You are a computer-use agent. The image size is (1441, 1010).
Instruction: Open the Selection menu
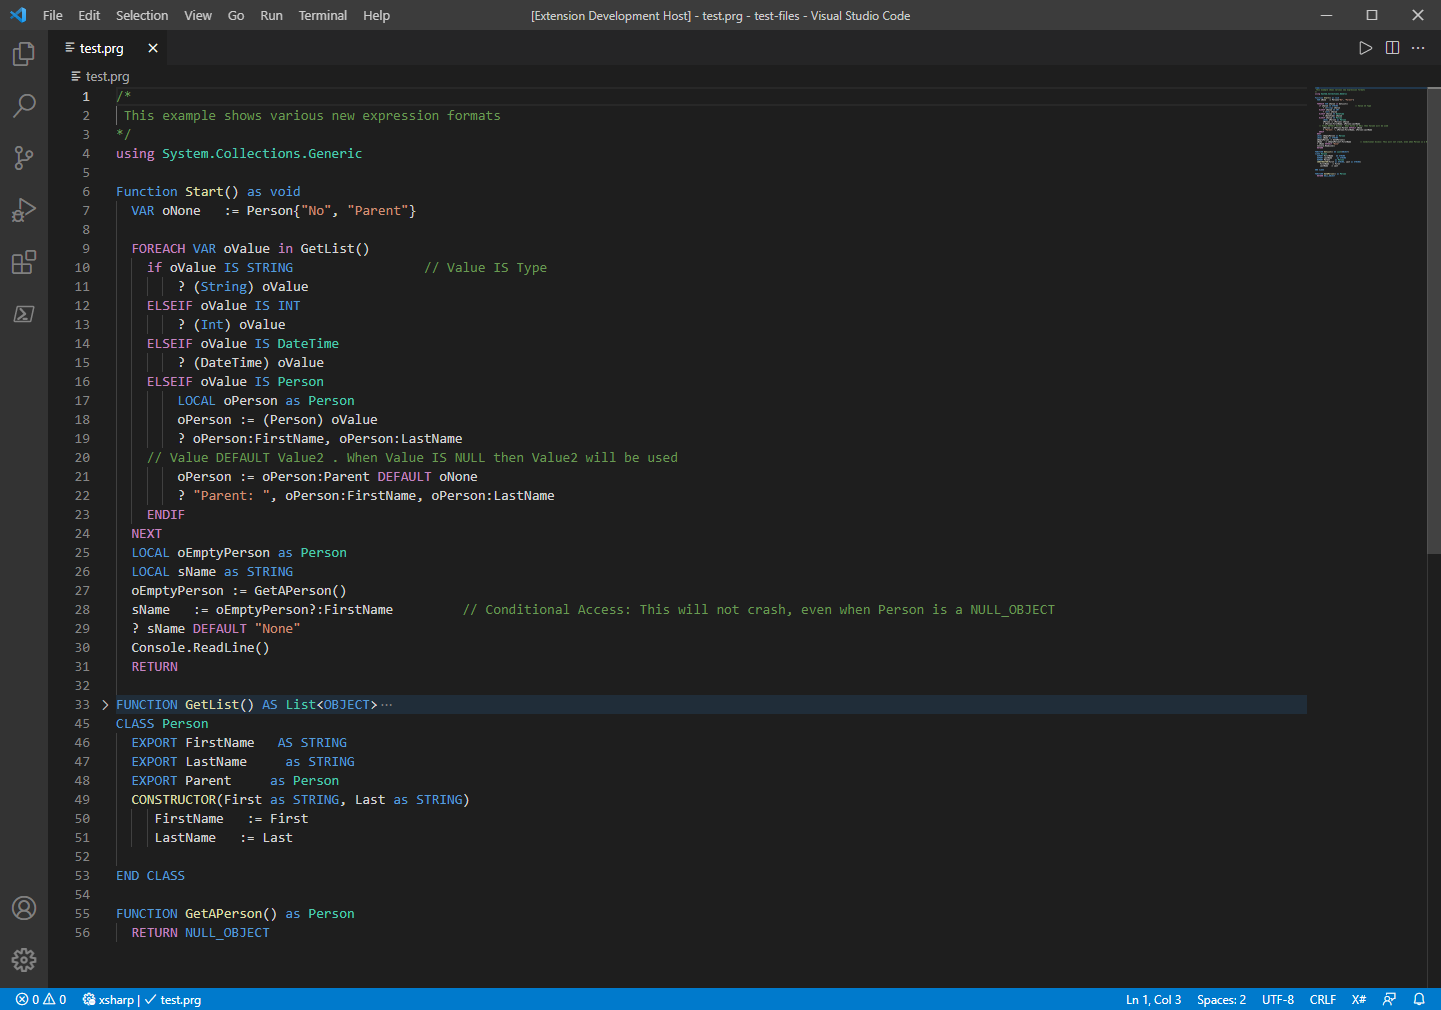[x=142, y=15]
